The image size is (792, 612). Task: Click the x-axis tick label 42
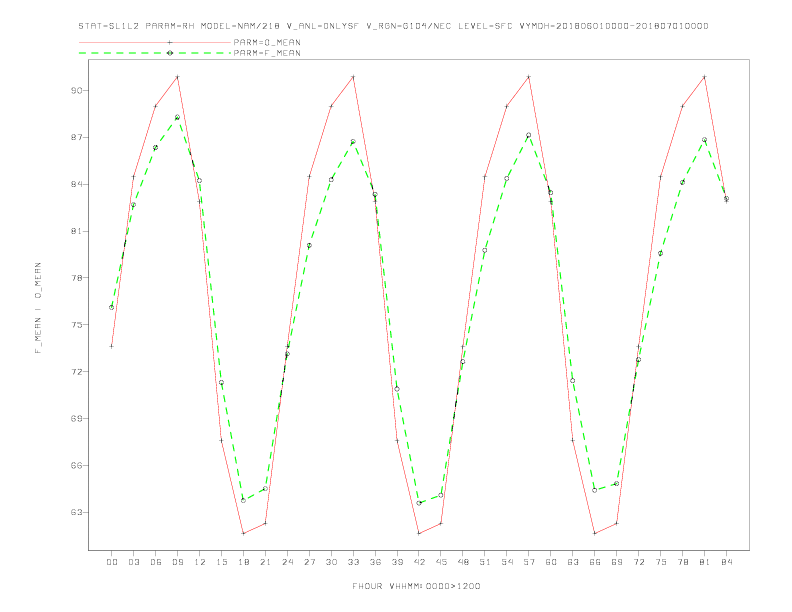(419, 562)
